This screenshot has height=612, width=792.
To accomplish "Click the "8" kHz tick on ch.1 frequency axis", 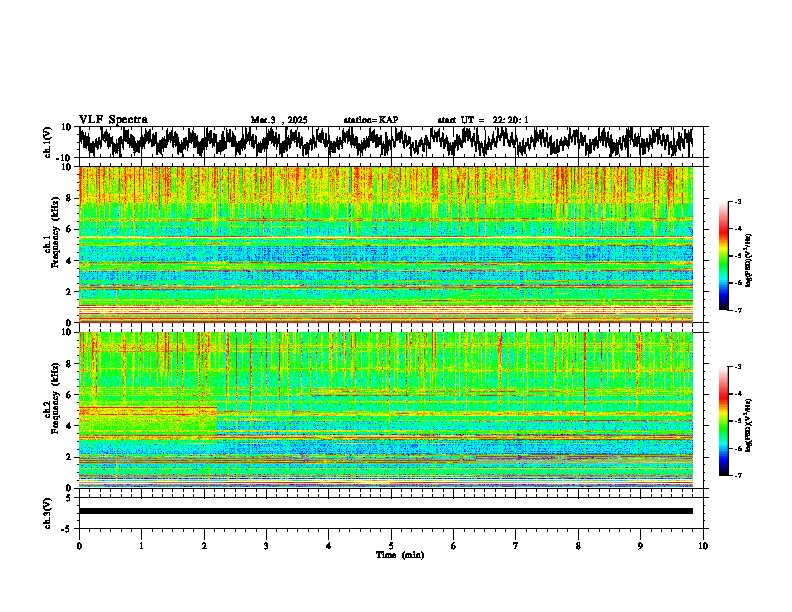I will click(70, 198).
